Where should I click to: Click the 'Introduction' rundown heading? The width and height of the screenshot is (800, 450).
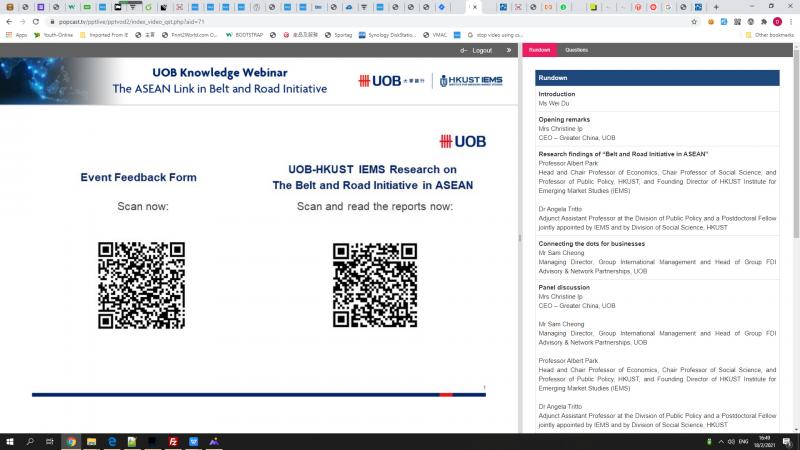pos(557,94)
